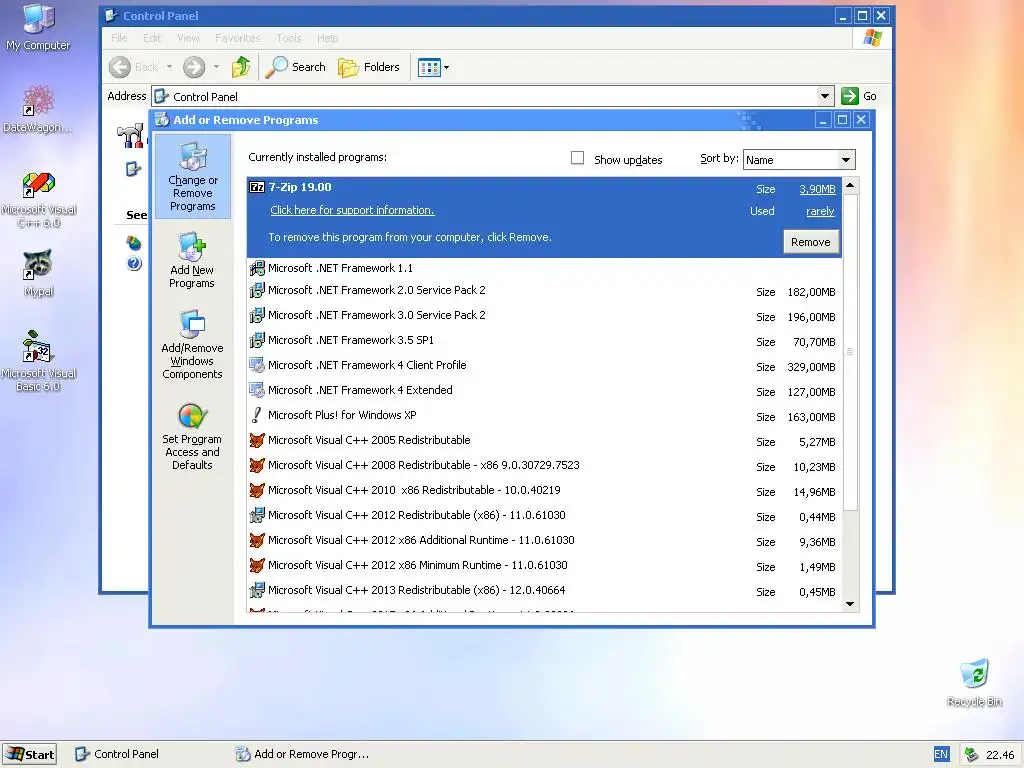The width and height of the screenshot is (1024, 768).
Task: Launch the Mypal browser desktop icon
Action: tap(39, 272)
